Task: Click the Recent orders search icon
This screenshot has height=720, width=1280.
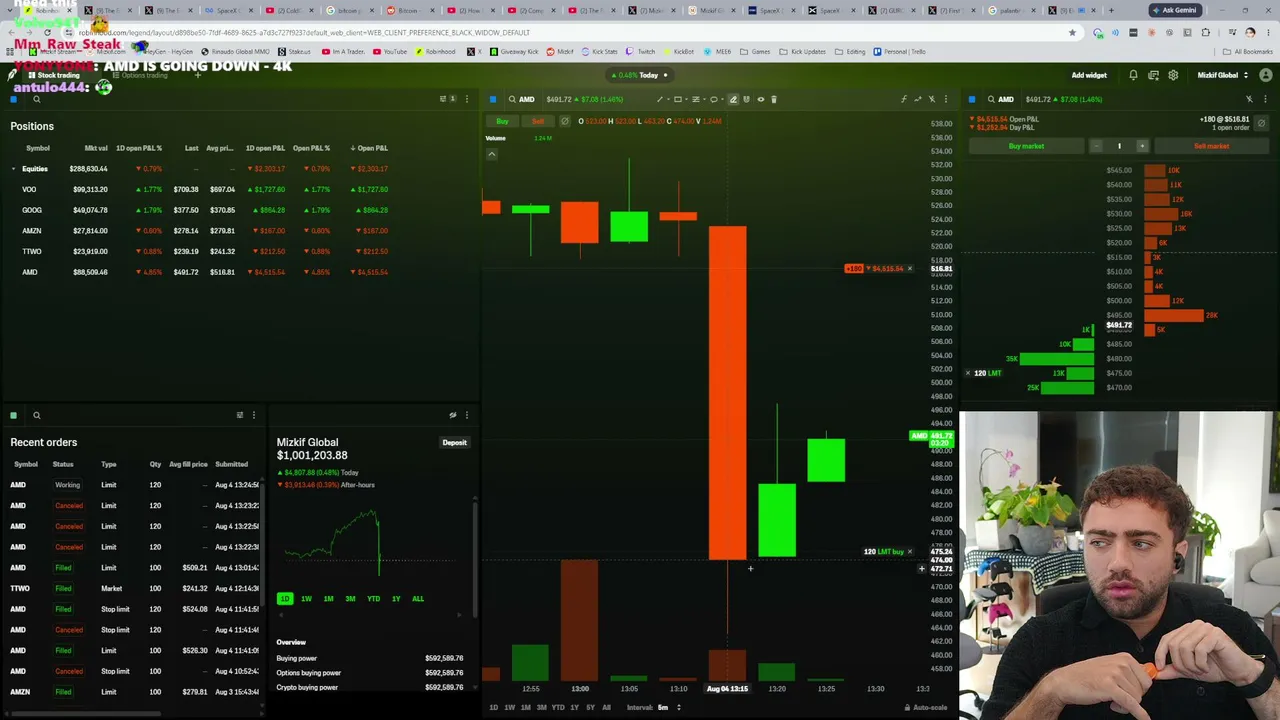Action: click(x=36, y=415)
